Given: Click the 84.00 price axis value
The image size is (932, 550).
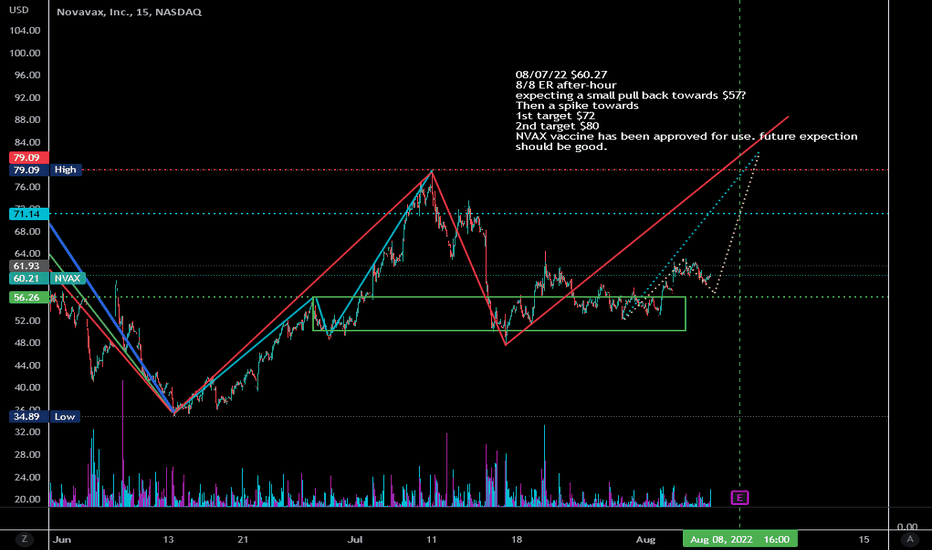Looking at the screenshot, I should 27,142.
